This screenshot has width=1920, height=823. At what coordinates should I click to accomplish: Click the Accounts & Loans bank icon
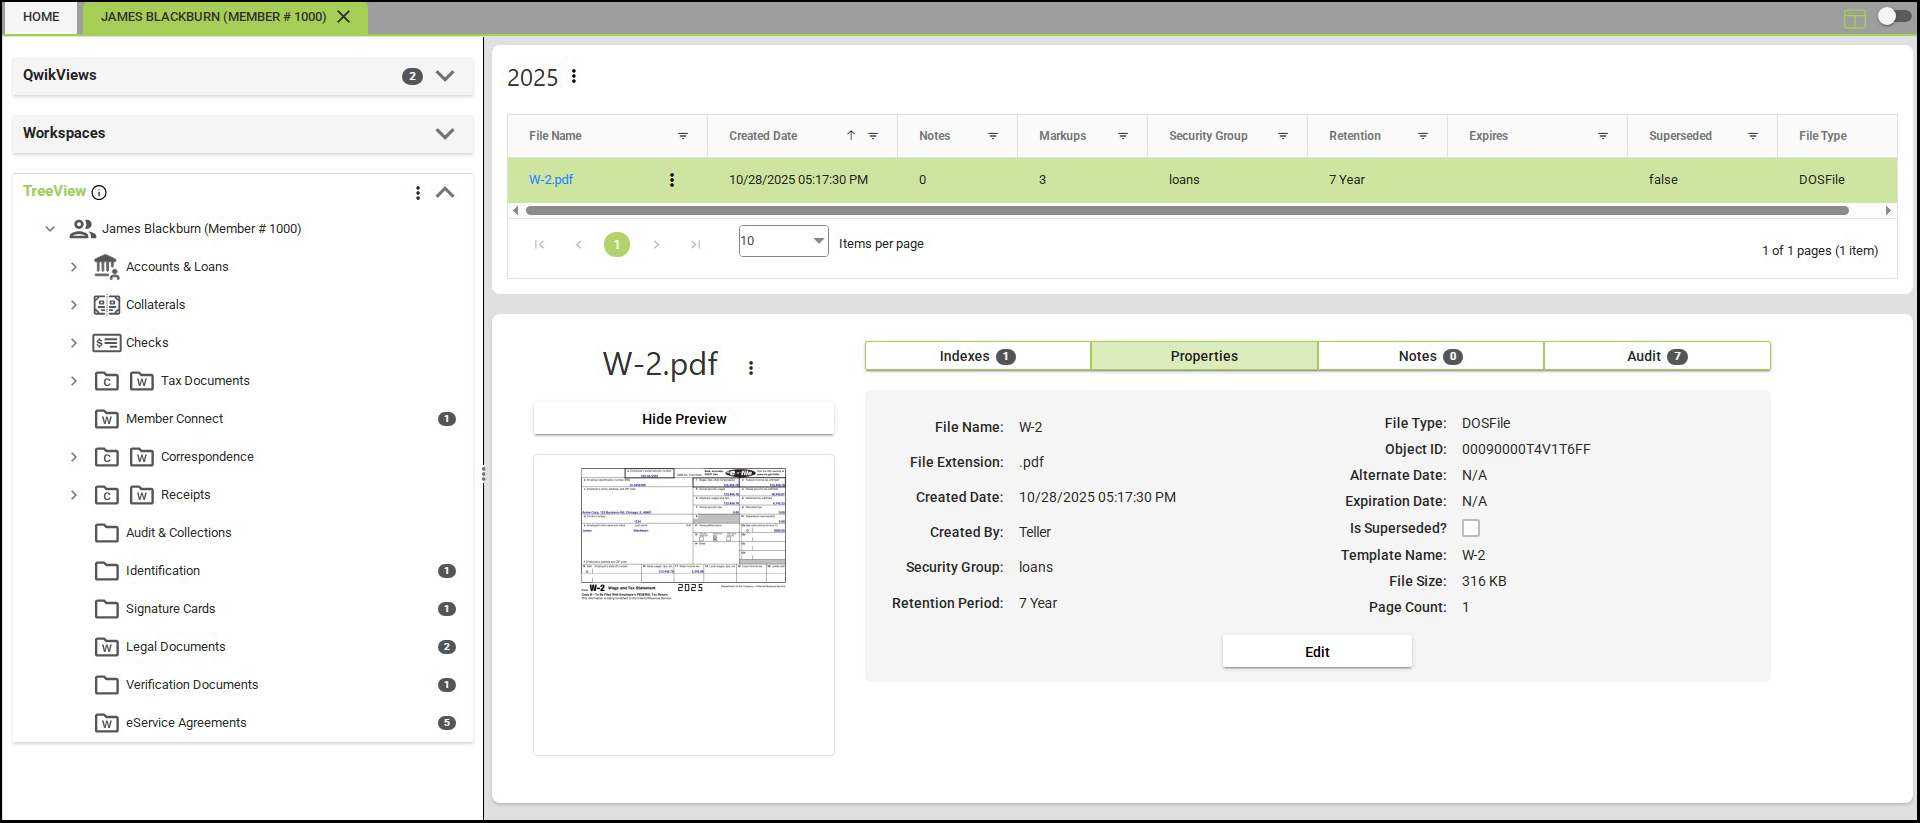[106, 267]
